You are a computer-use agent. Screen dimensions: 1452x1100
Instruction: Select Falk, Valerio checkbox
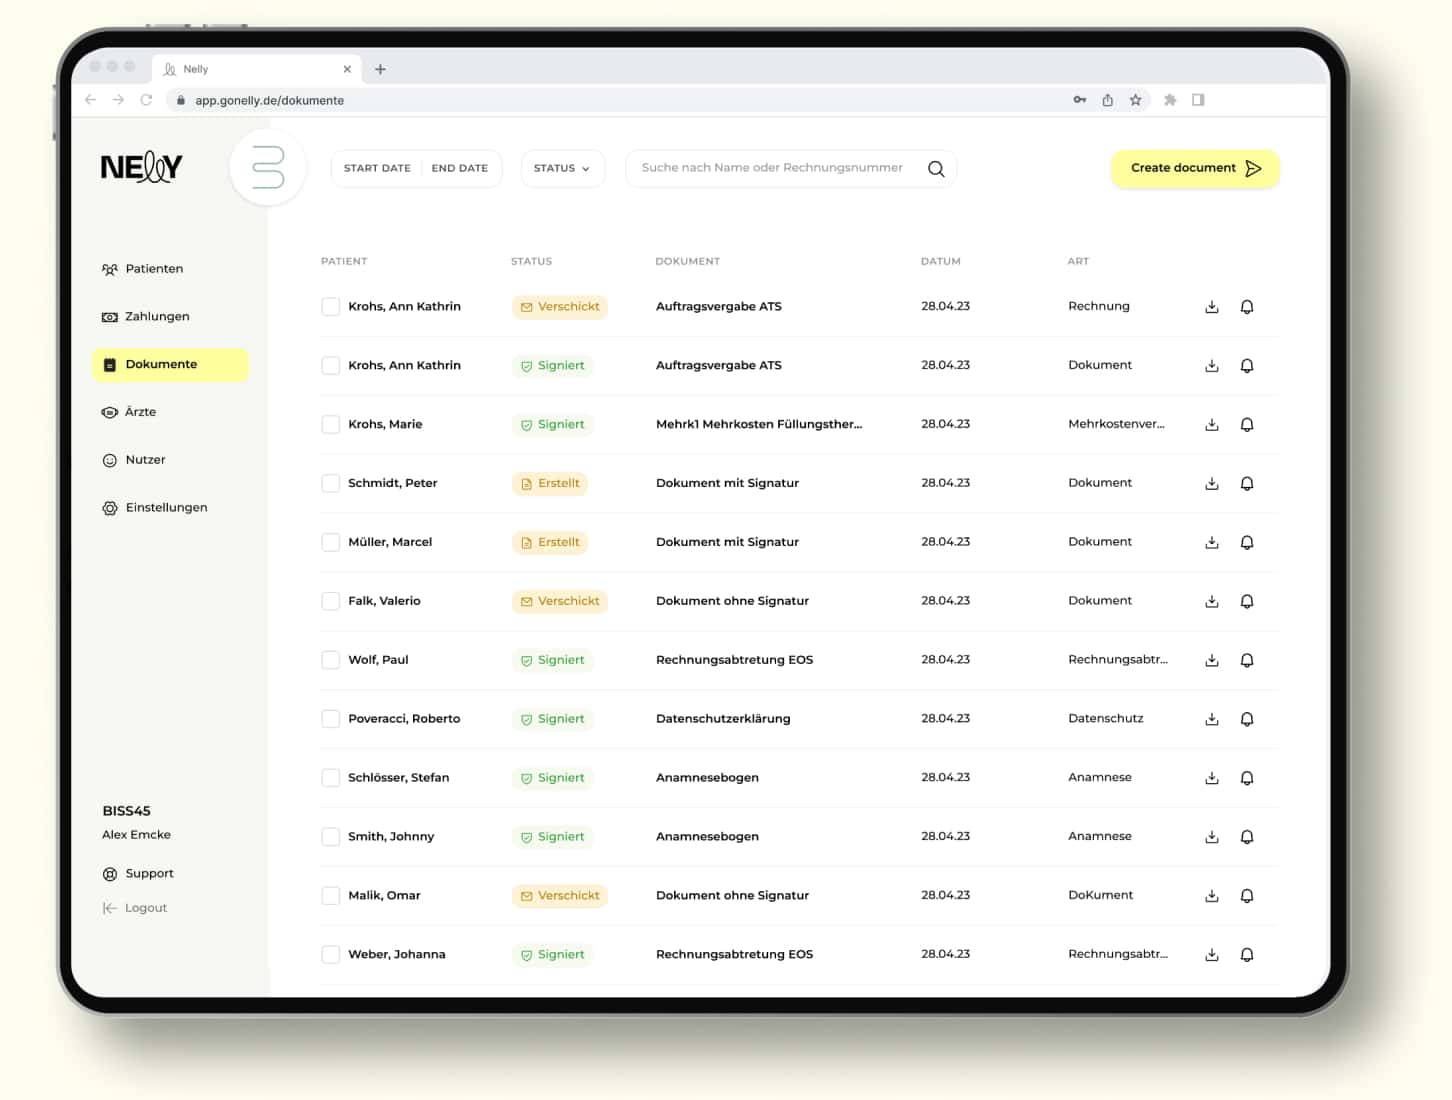[x=330, y=602]
